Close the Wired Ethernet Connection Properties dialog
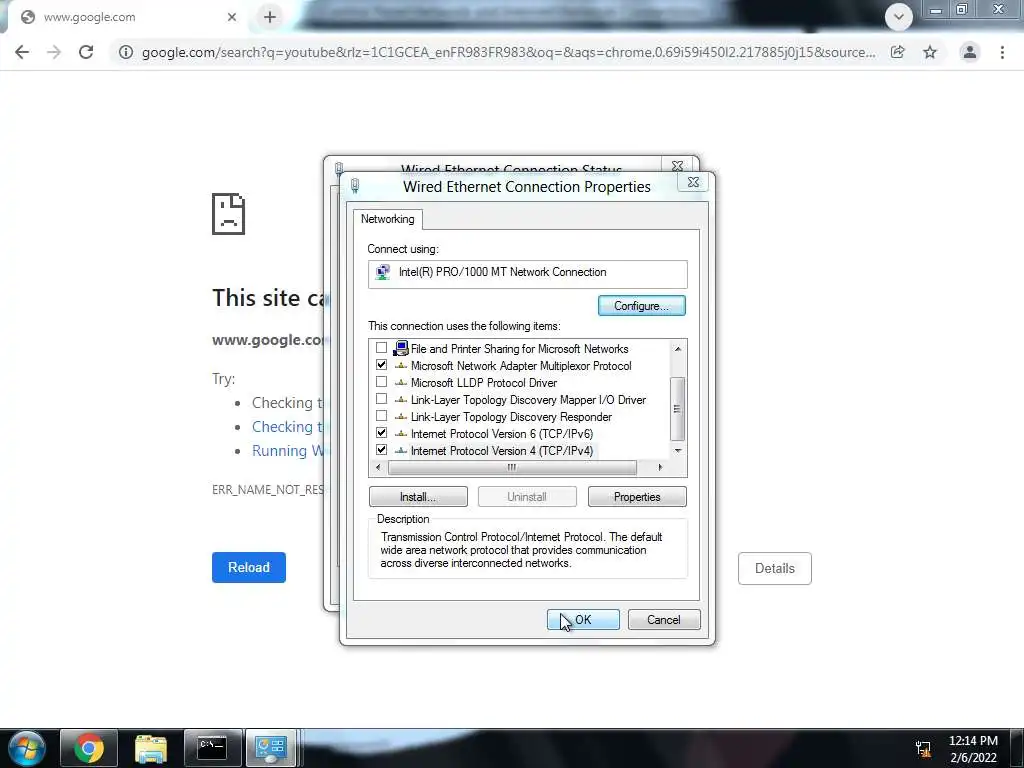 [694, 182]
